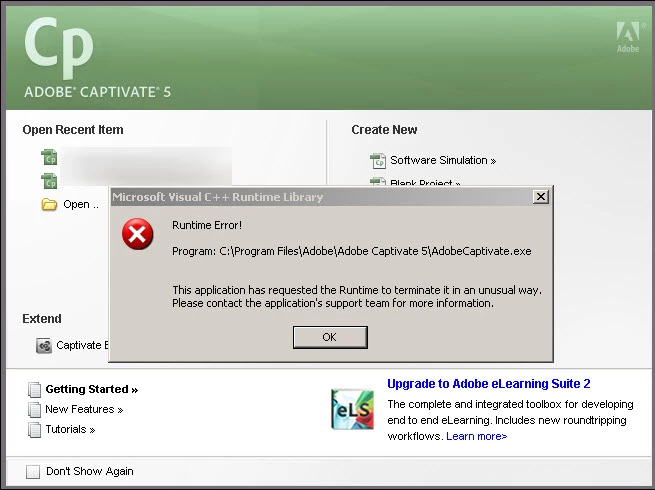Viewport: 655px width, 490px height.
Task: Click the Open .. link
Action: 81,204
